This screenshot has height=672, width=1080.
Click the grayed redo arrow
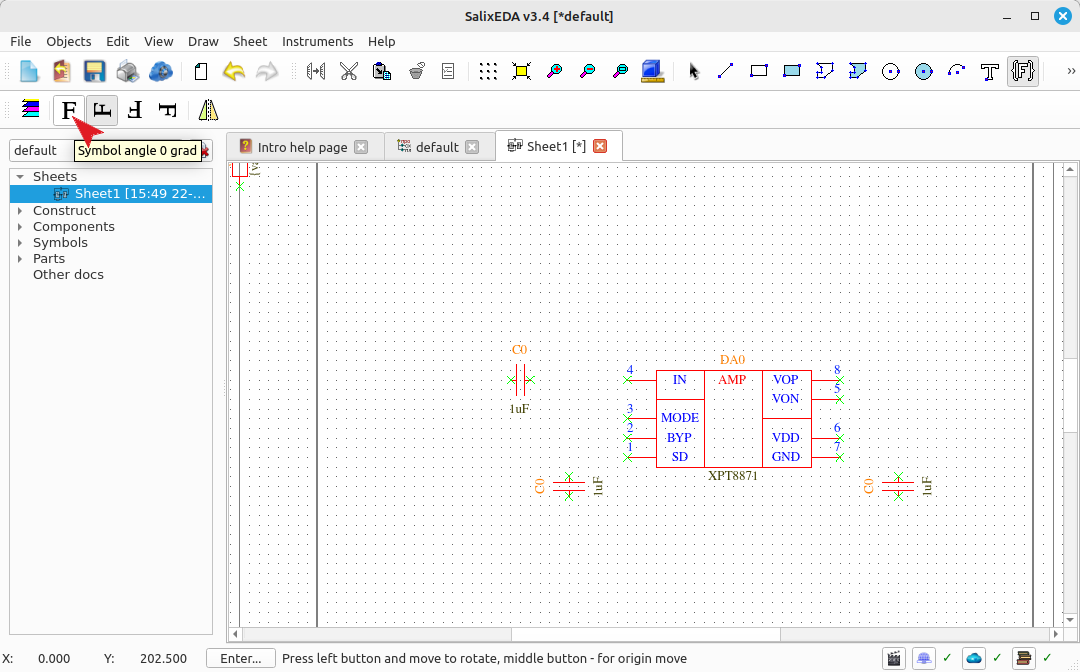267,71
